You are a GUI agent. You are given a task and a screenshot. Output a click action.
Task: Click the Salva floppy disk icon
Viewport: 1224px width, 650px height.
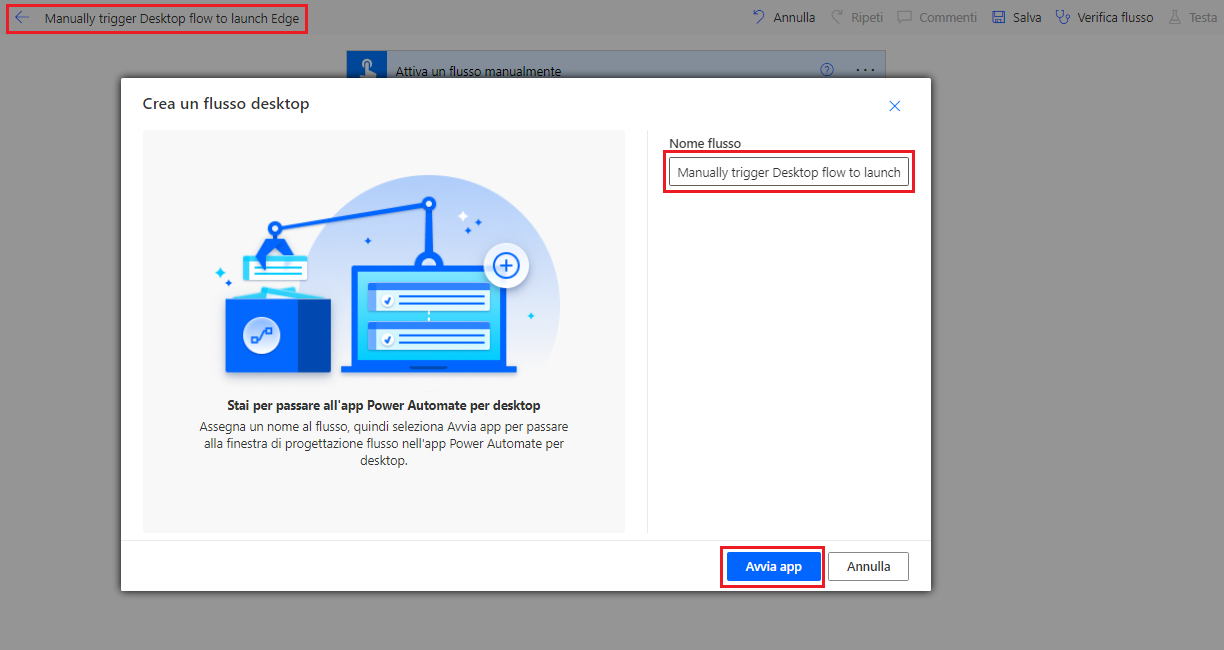click(x=998, y=17)
